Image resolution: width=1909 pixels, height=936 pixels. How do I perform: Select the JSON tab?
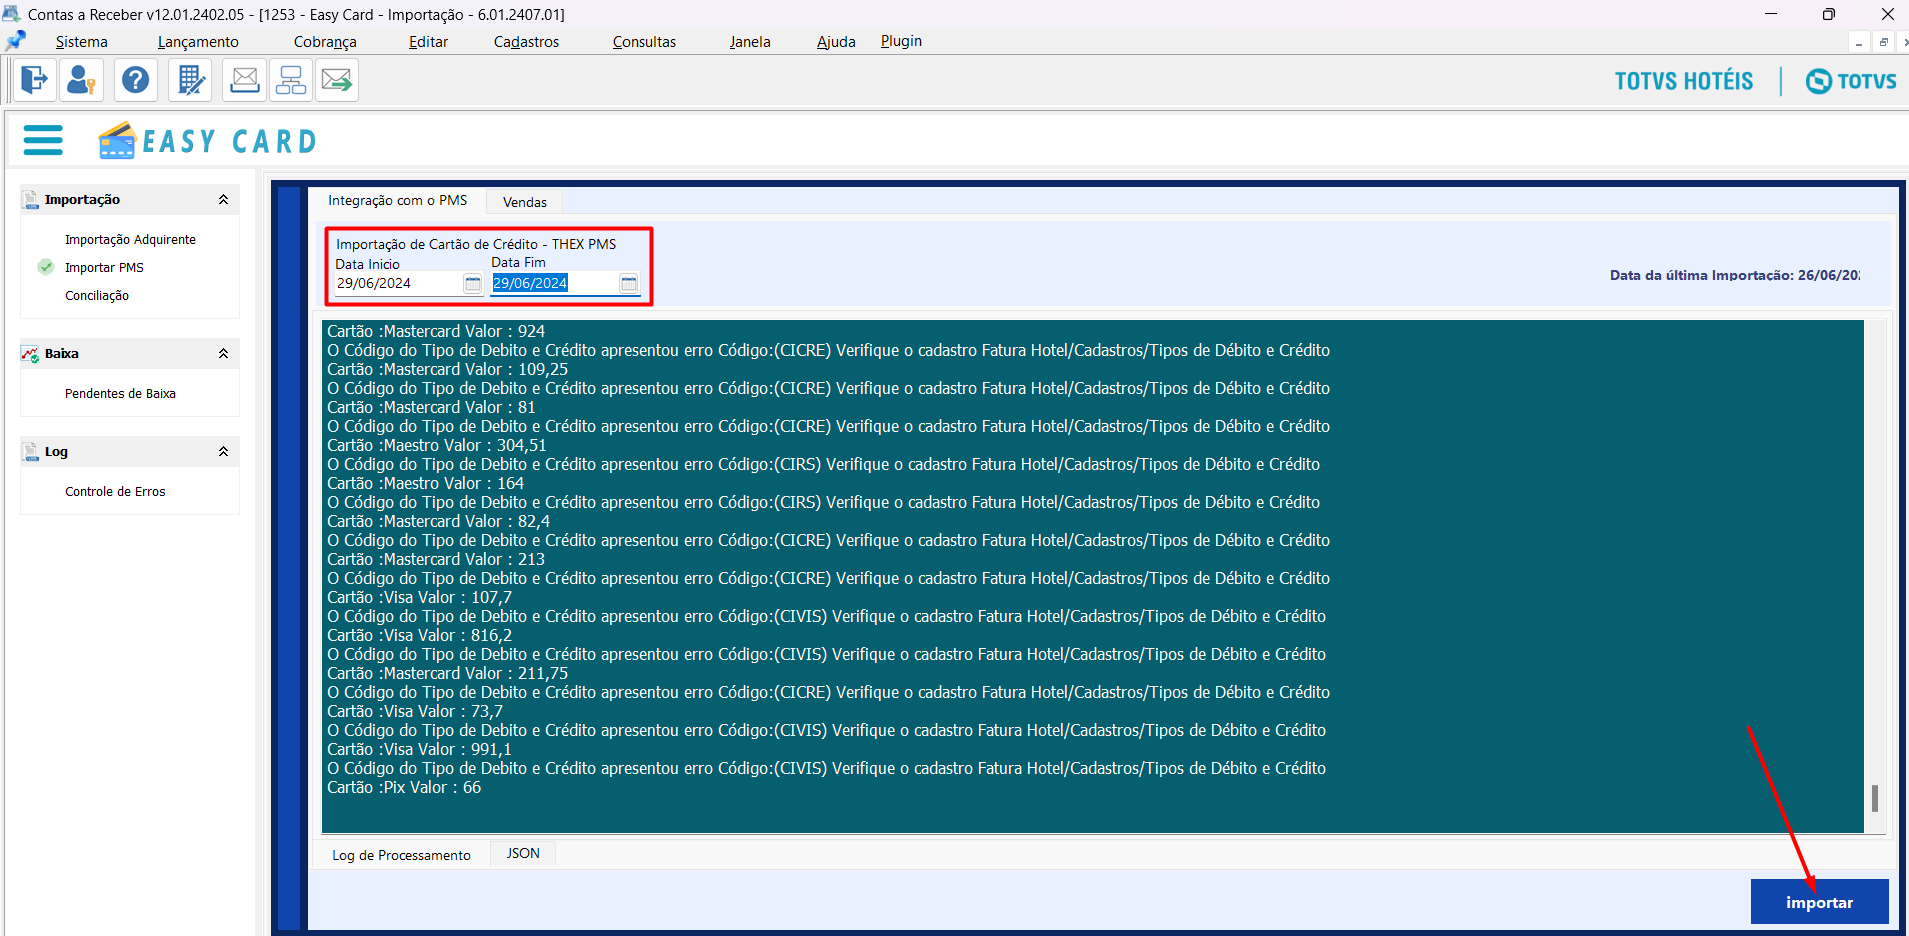(523, 853)
